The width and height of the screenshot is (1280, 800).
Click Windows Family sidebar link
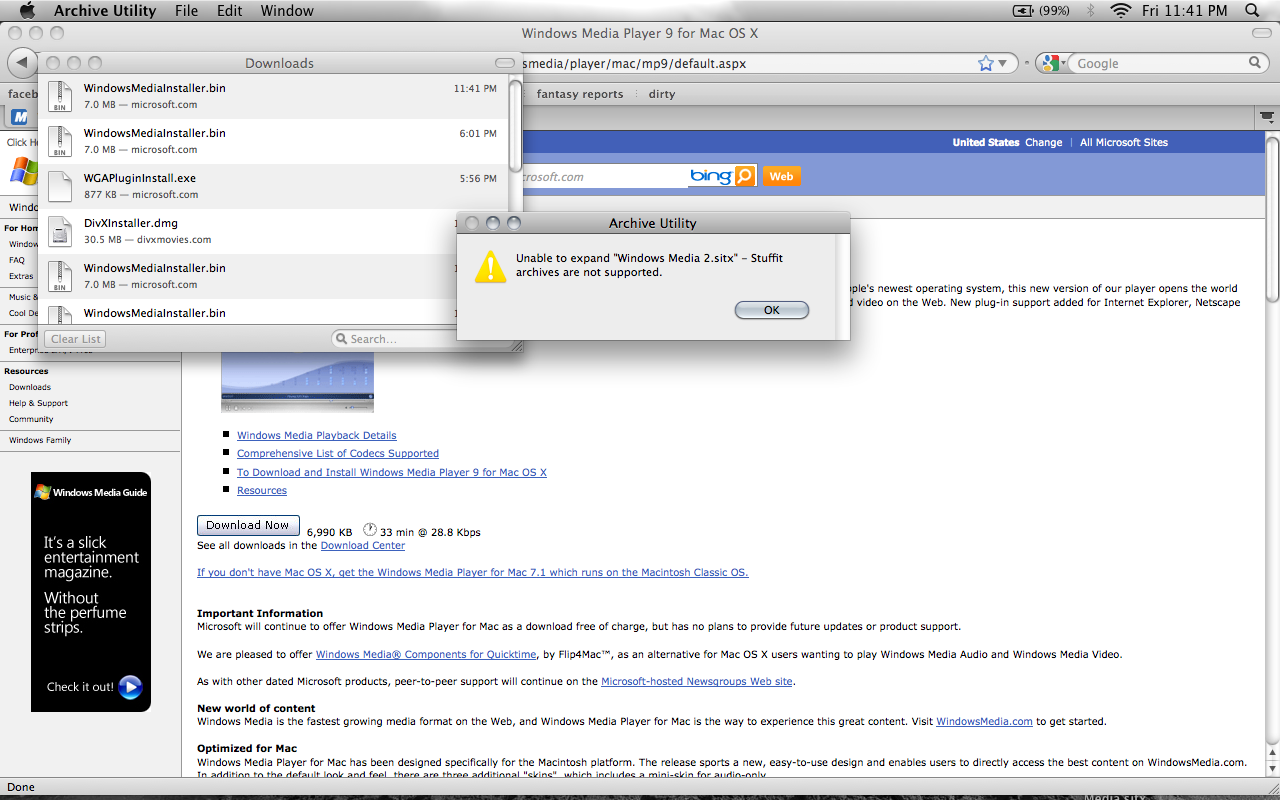point(40,440)
